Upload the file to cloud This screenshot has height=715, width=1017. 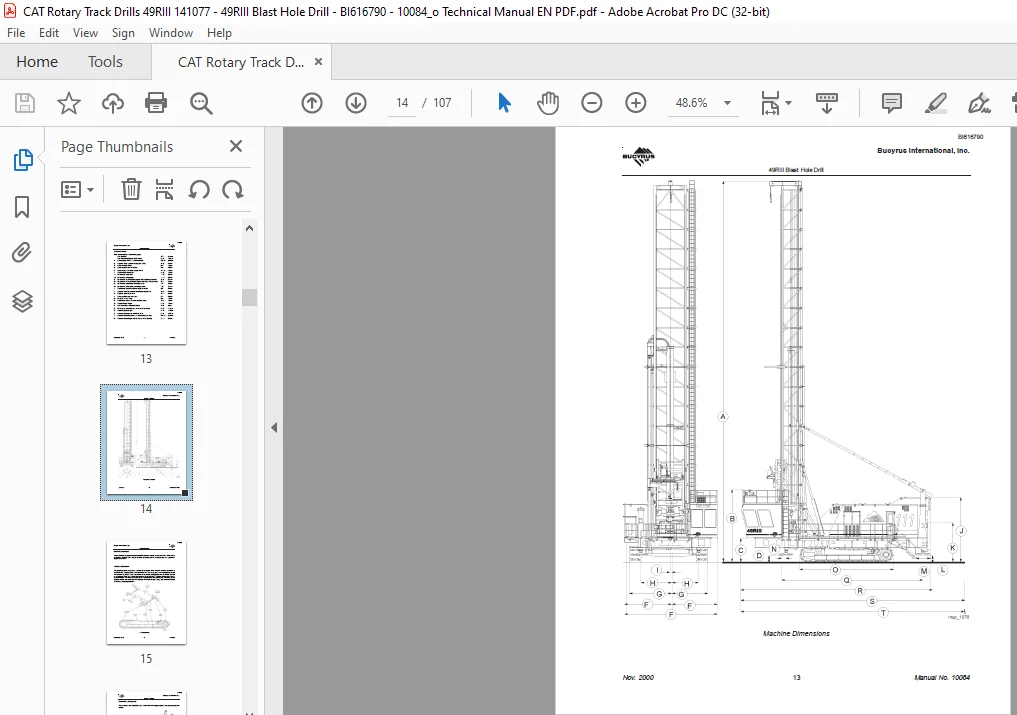tap(113, 103)
